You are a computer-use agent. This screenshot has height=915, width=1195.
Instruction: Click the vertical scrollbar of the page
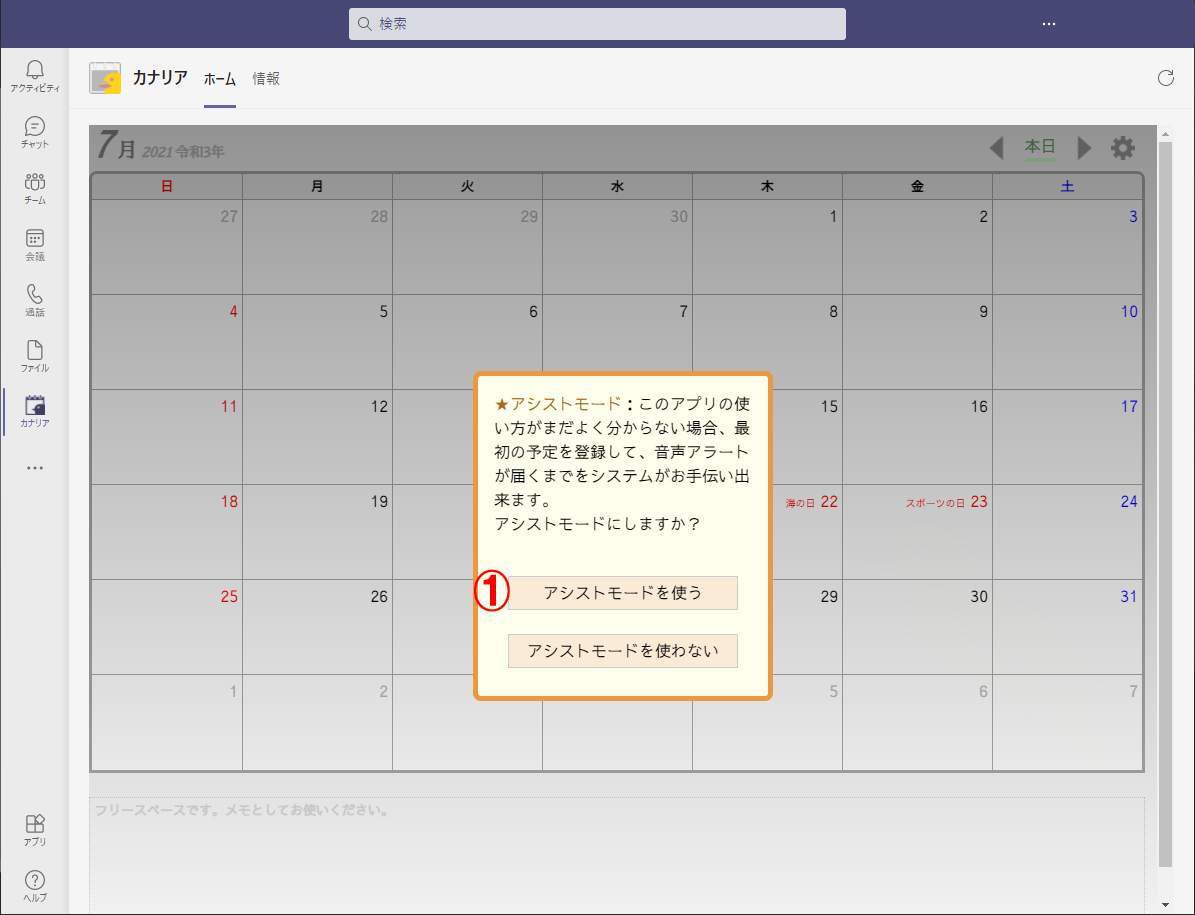tap(1165, 503)
